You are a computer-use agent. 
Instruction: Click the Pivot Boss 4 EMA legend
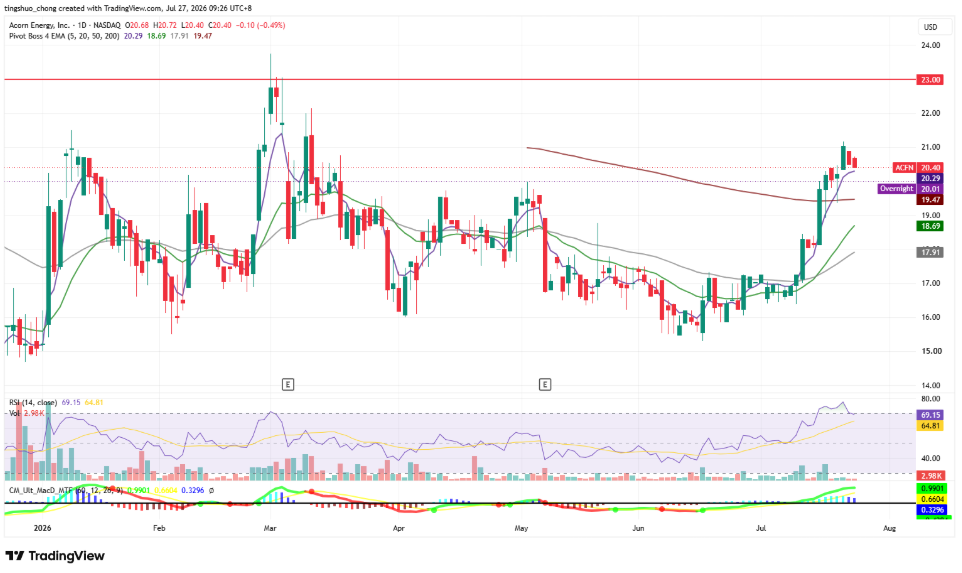64,36
